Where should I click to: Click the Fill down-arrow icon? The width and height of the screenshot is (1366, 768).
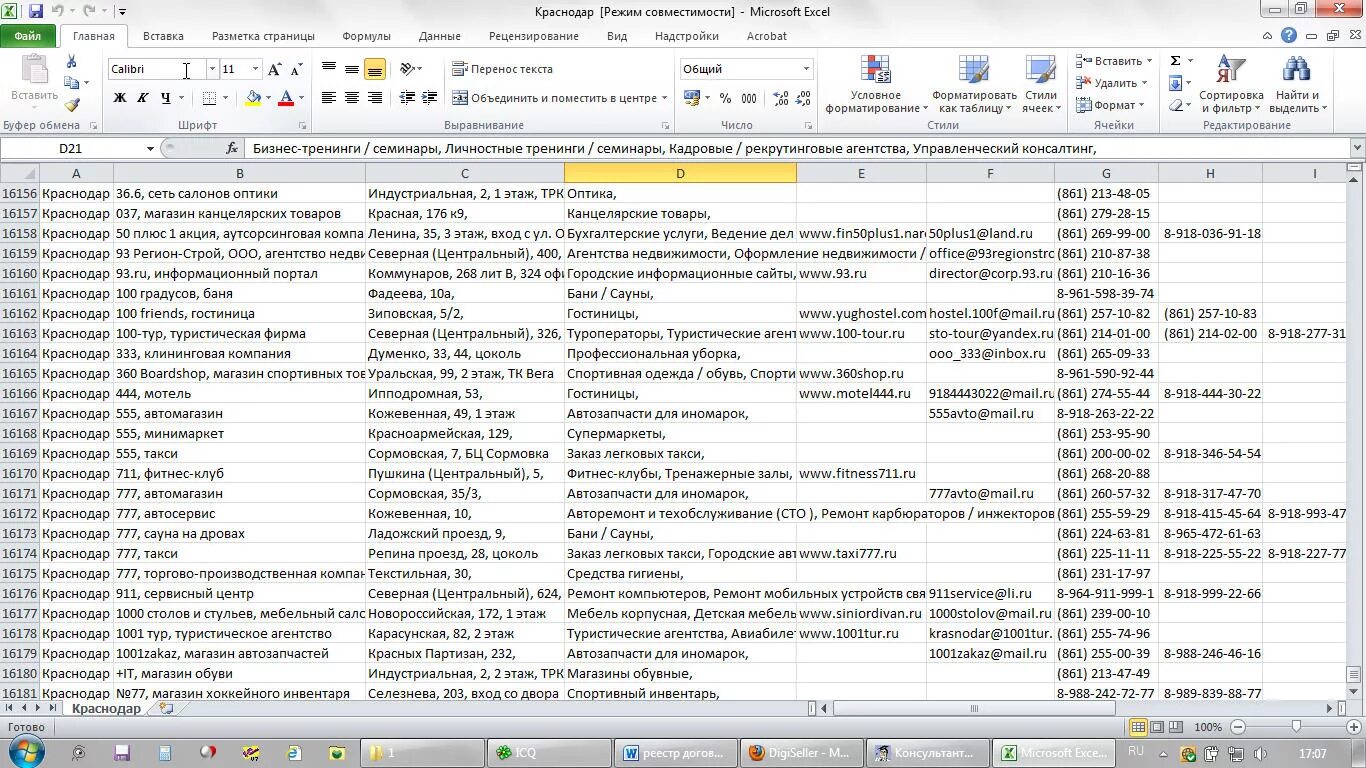1176,83
